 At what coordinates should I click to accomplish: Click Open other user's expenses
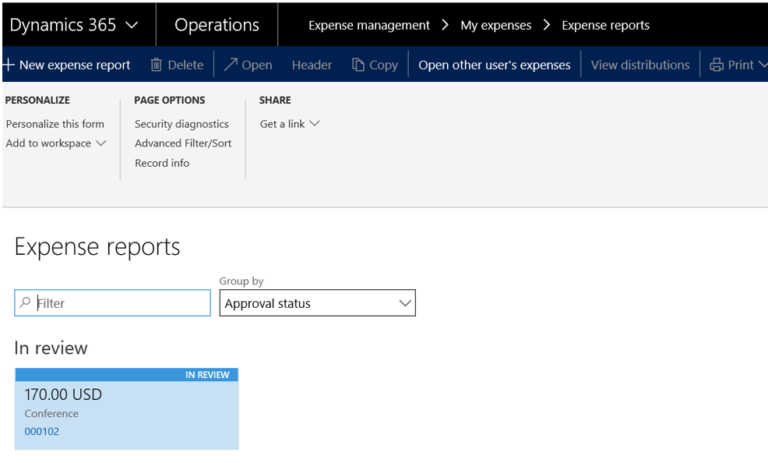click(494, 65)
